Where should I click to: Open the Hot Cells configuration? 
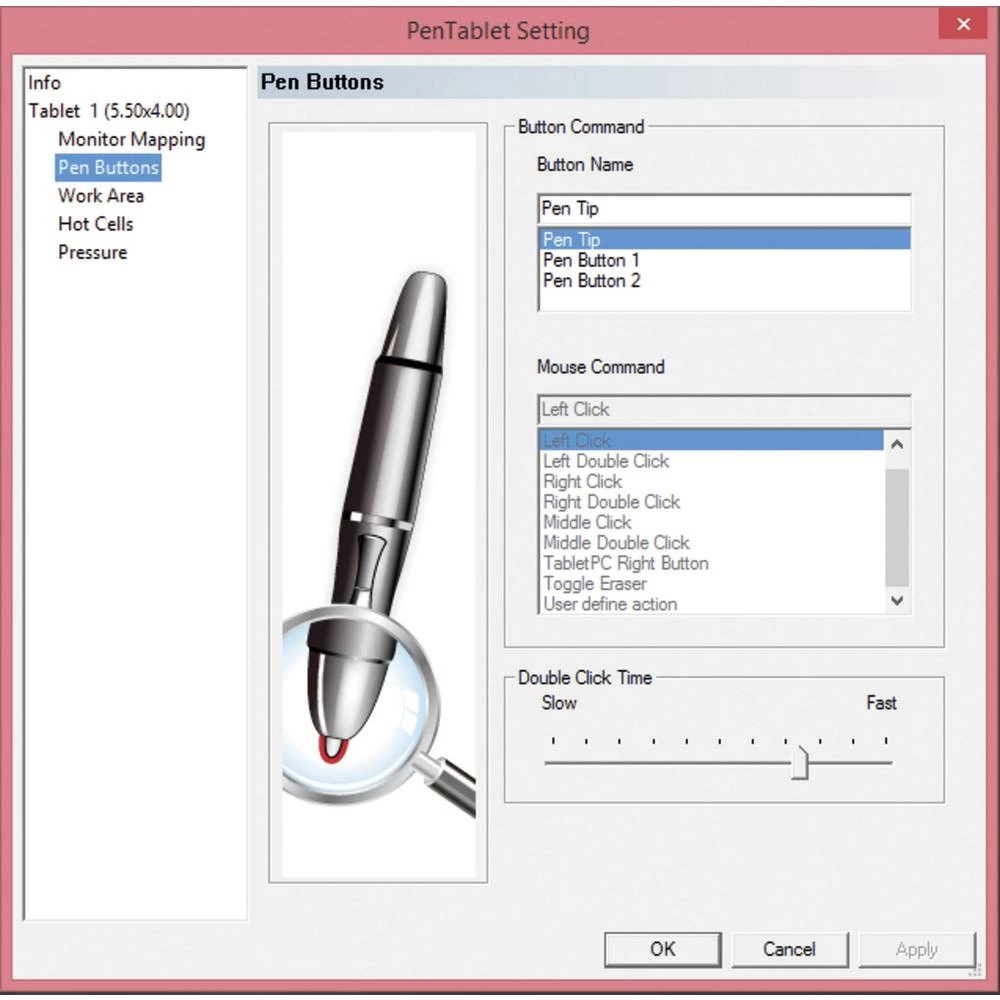pyautogui.click(x=95, y=223)
